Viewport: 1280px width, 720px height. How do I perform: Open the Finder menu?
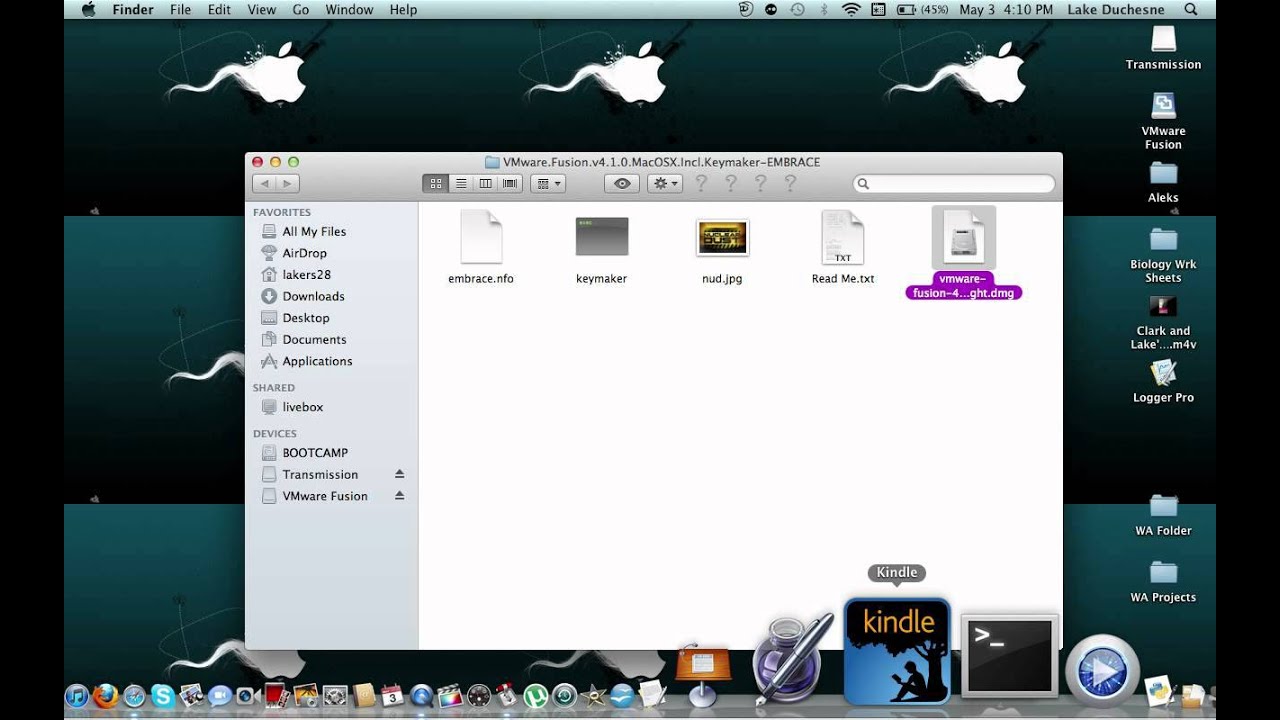(x=133, y=9)
